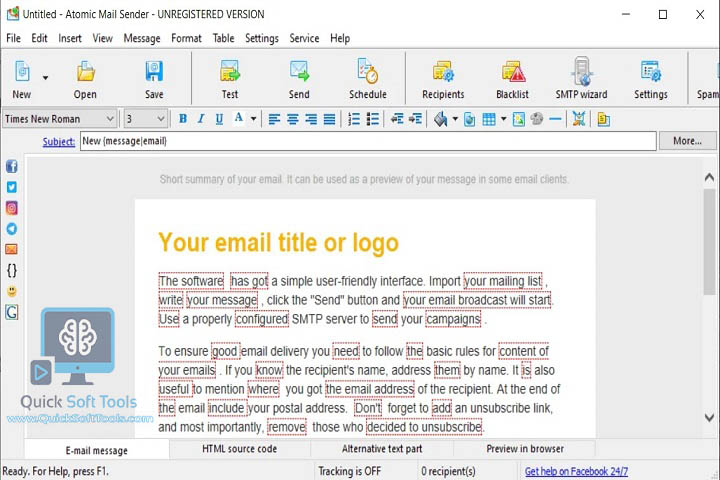
Task: Decrease paragraph indent
Action: [x=397, y=119]
